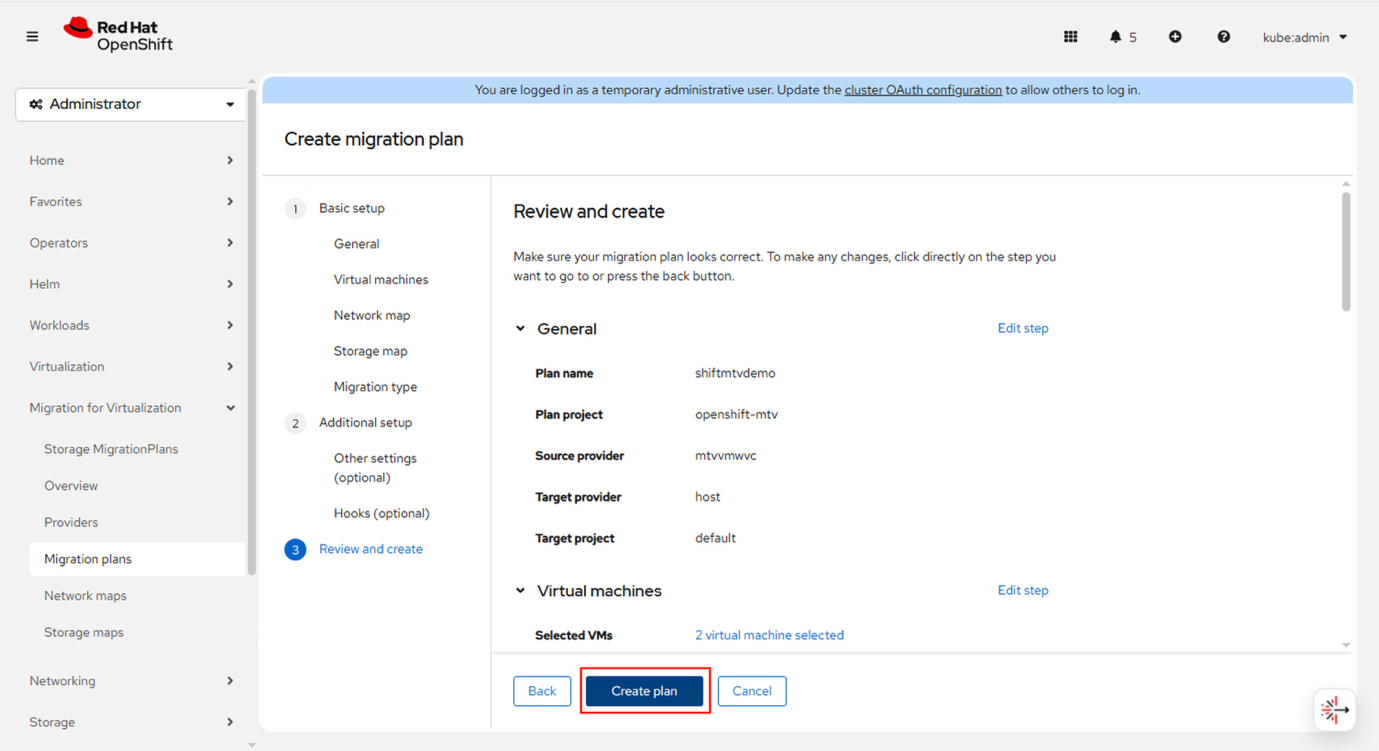The height and width of the screenshot is (751, 1379).
Task: Click the plan project value openshift-mtv
Action: (736, 414)
